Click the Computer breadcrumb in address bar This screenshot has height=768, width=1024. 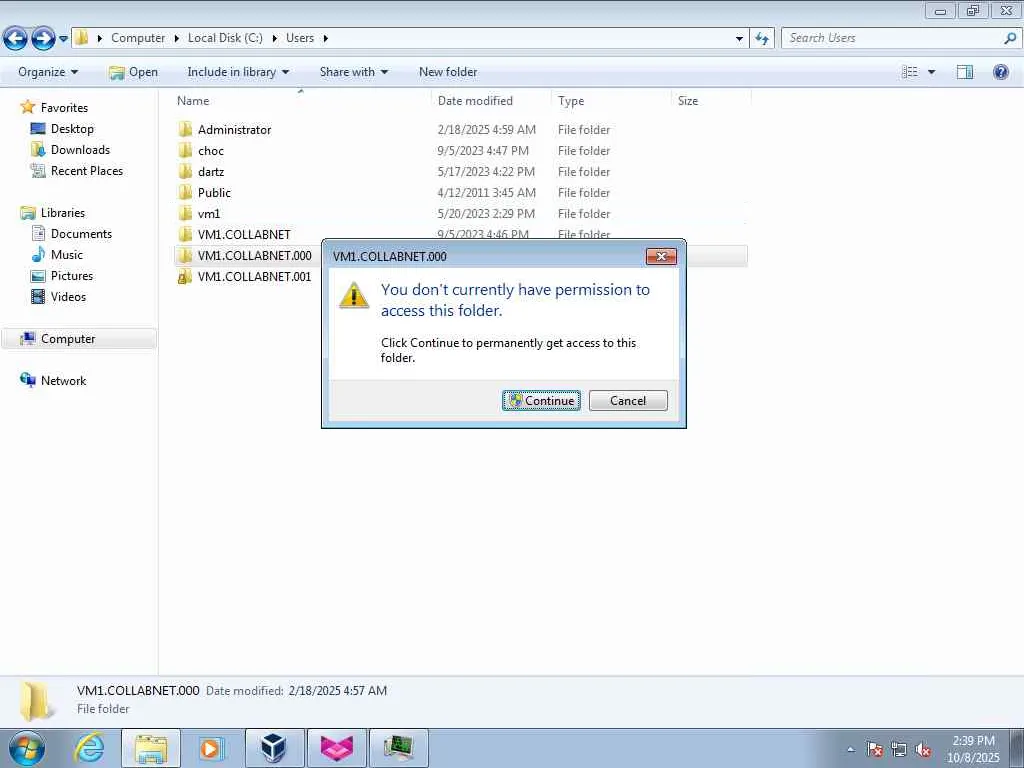click(x=138, y=38)
